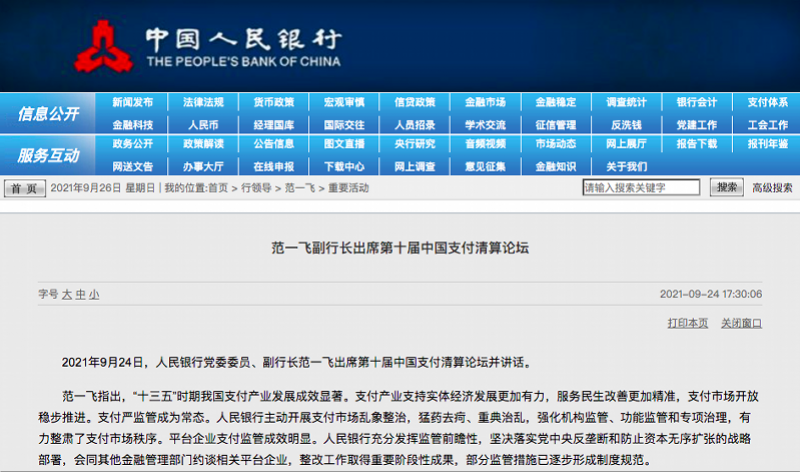Select 音频视频 link
800x472 pixels.
485,144
